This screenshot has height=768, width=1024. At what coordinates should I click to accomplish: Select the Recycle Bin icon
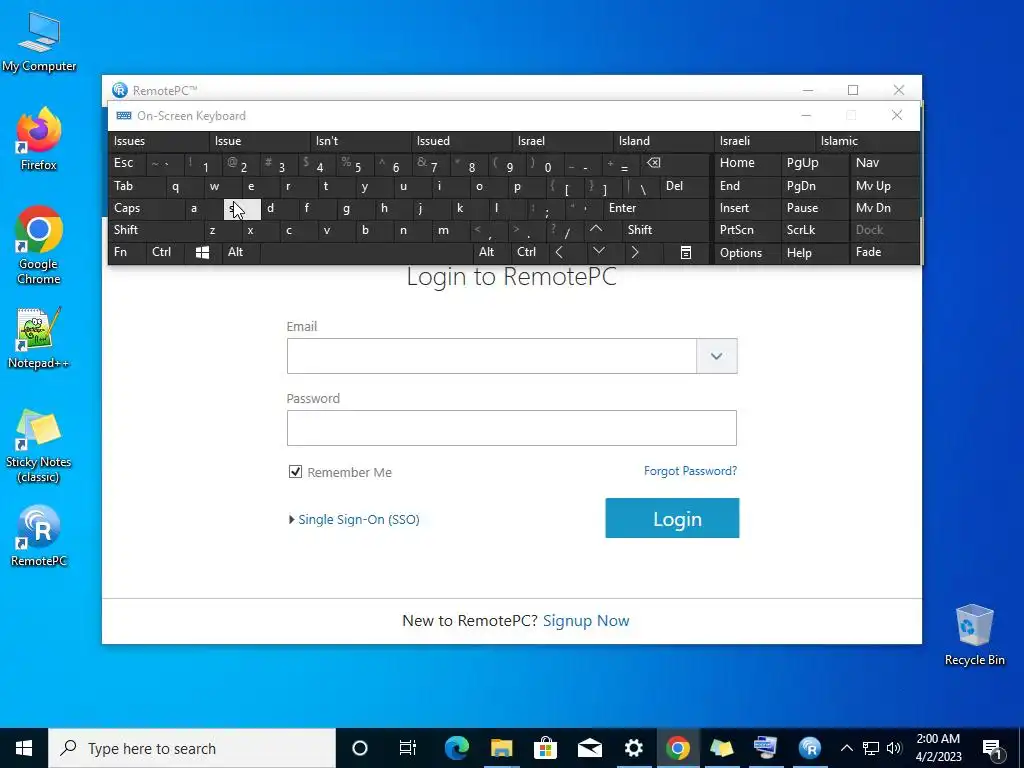tap(974, 635)
